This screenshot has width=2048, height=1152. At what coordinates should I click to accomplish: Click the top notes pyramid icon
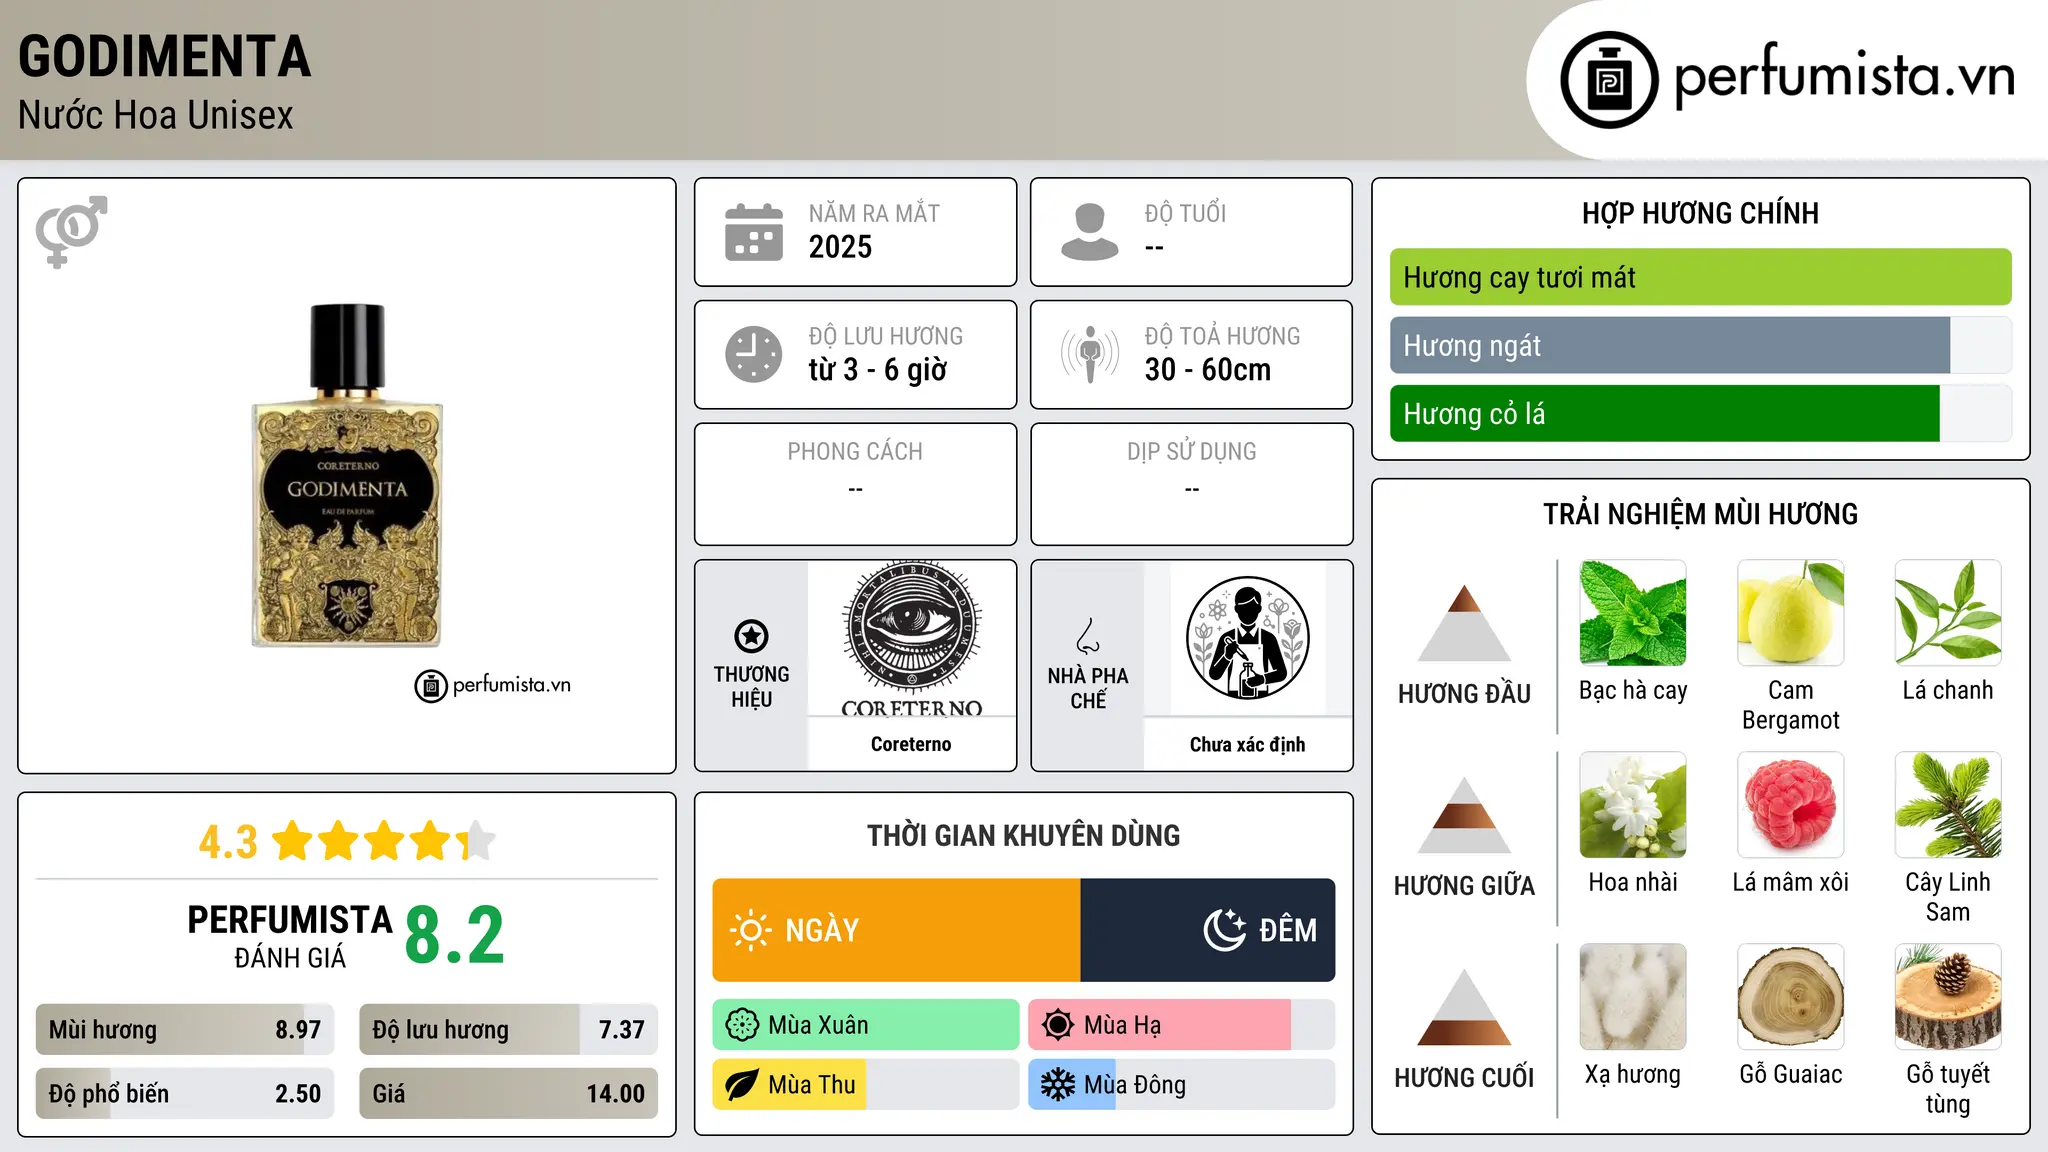[1464, 623]
